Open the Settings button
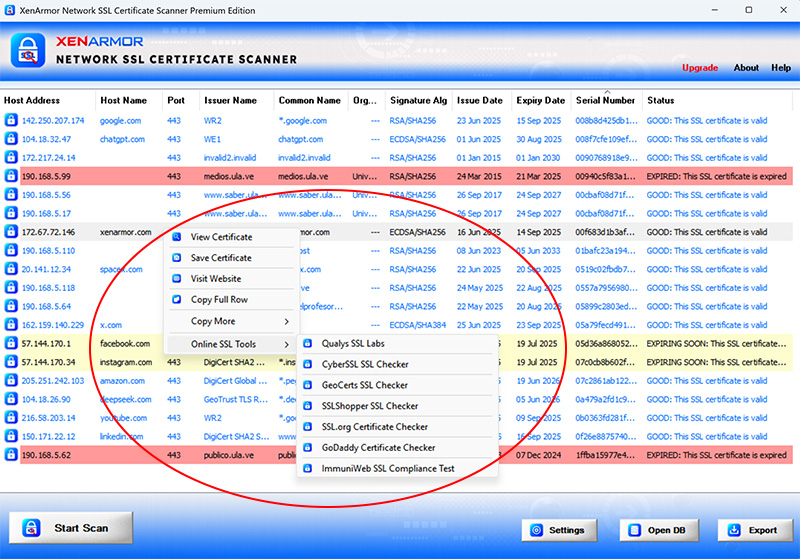Viewport: 800px width, 559px height. click(x=559, y=530)
